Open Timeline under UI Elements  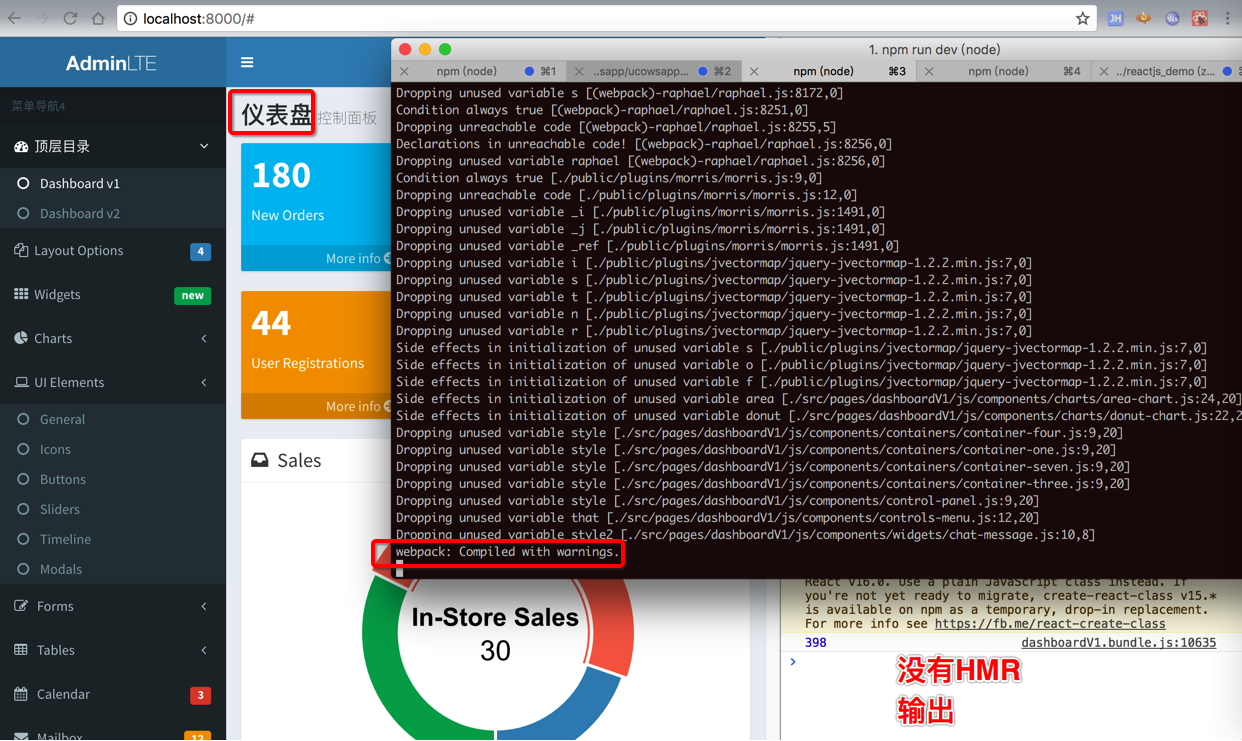(x=65, y=539)
